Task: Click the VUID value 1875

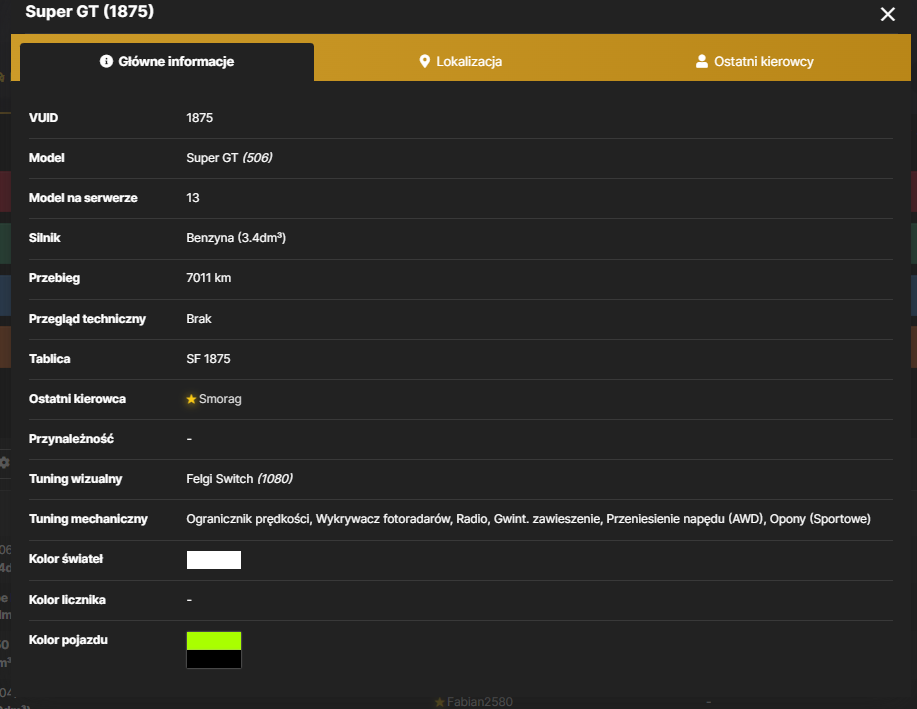Action: click(199, 118)
